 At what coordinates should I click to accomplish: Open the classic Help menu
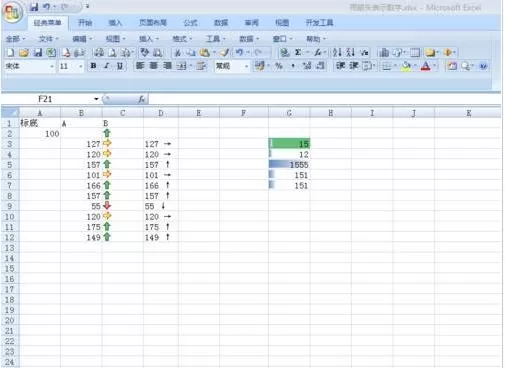[316, 39]
